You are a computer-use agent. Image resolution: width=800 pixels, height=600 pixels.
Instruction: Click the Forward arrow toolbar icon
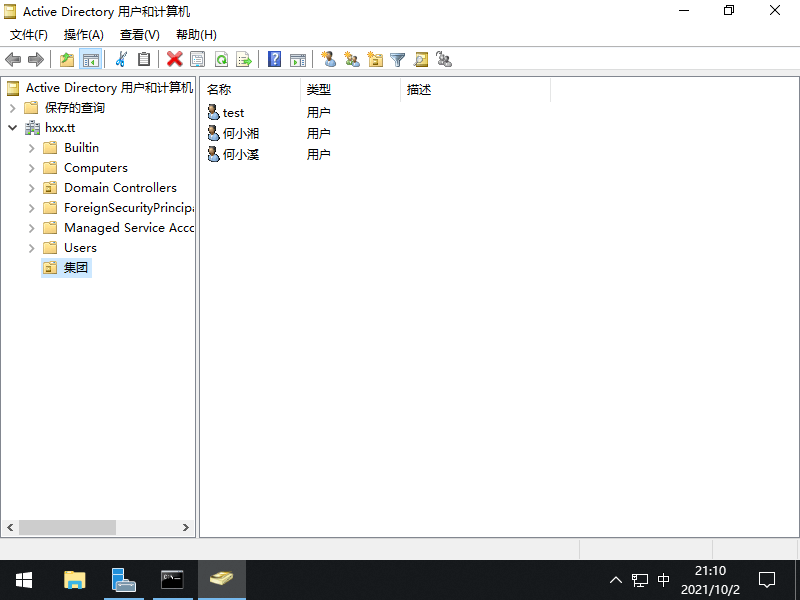(x=36, y=60)
